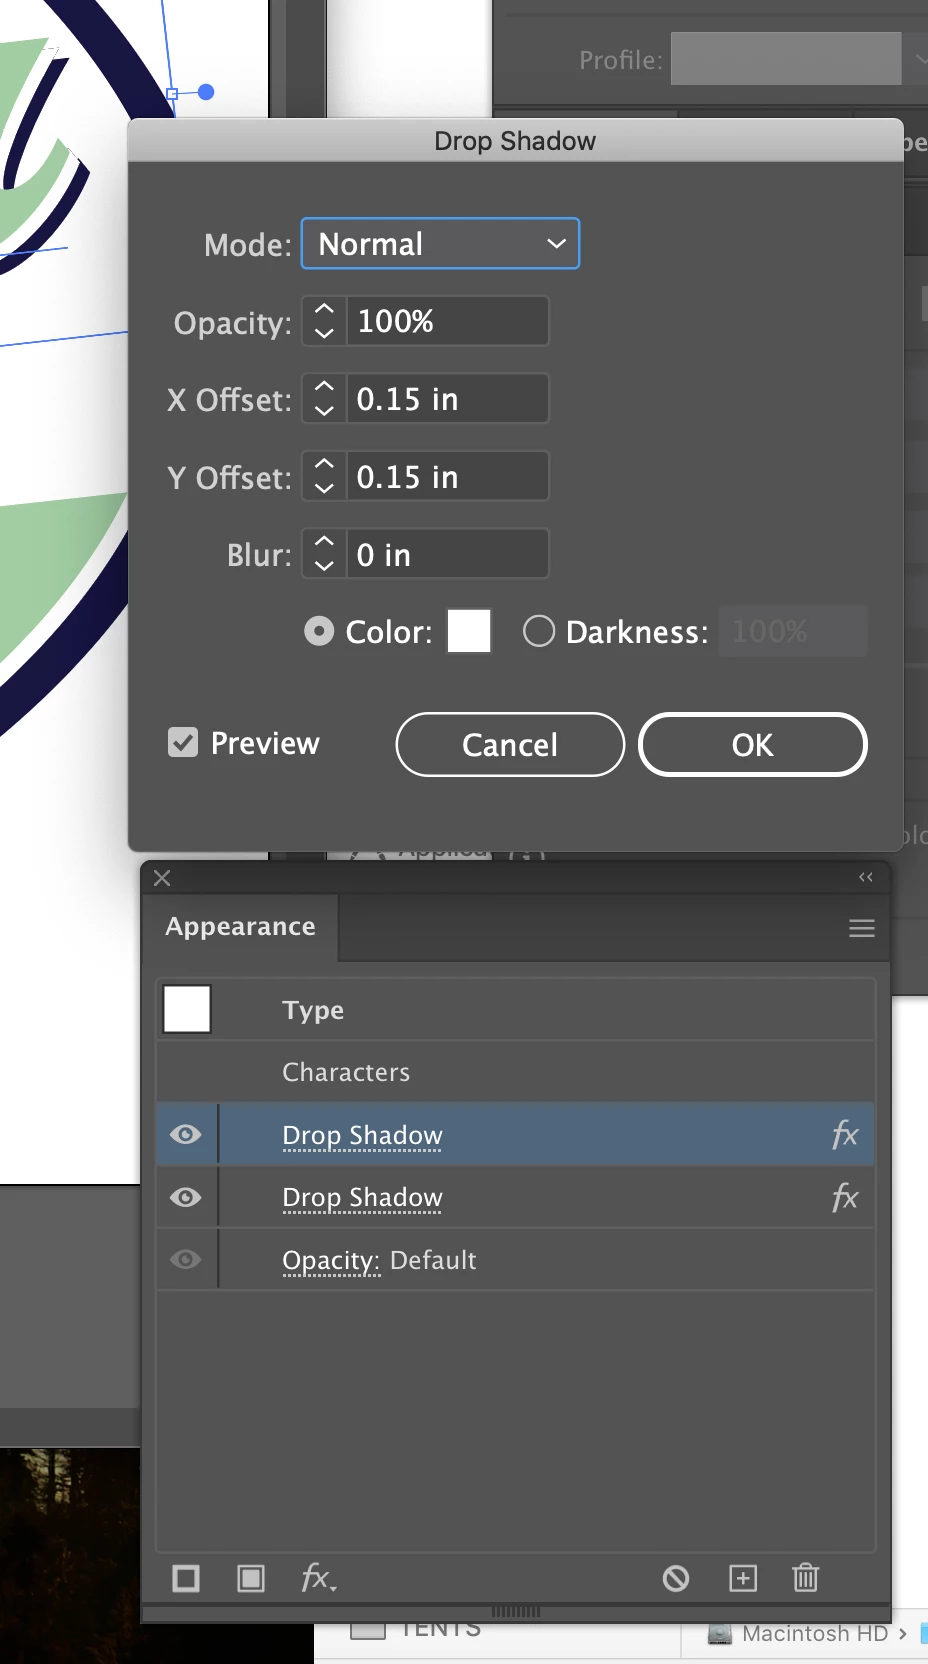
Task: Select the Characters row
Action: click(516, 1072)
